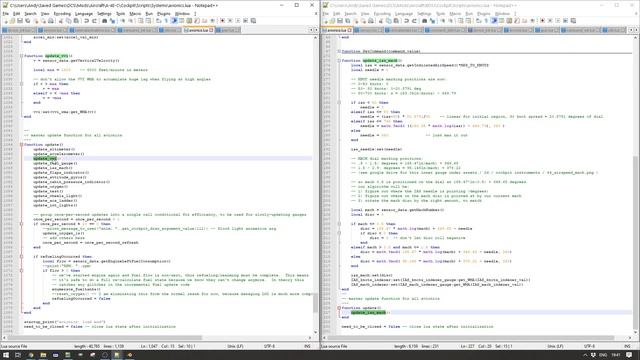Image resolution: width=640 pixels, height=360 pixels.
Task: Click Unix (LF) in left status bar
Action: [235, 346]
